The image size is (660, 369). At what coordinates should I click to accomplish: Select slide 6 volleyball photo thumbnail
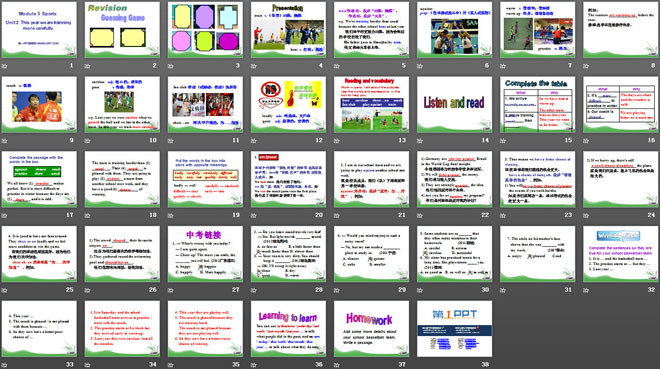[455, 29]
